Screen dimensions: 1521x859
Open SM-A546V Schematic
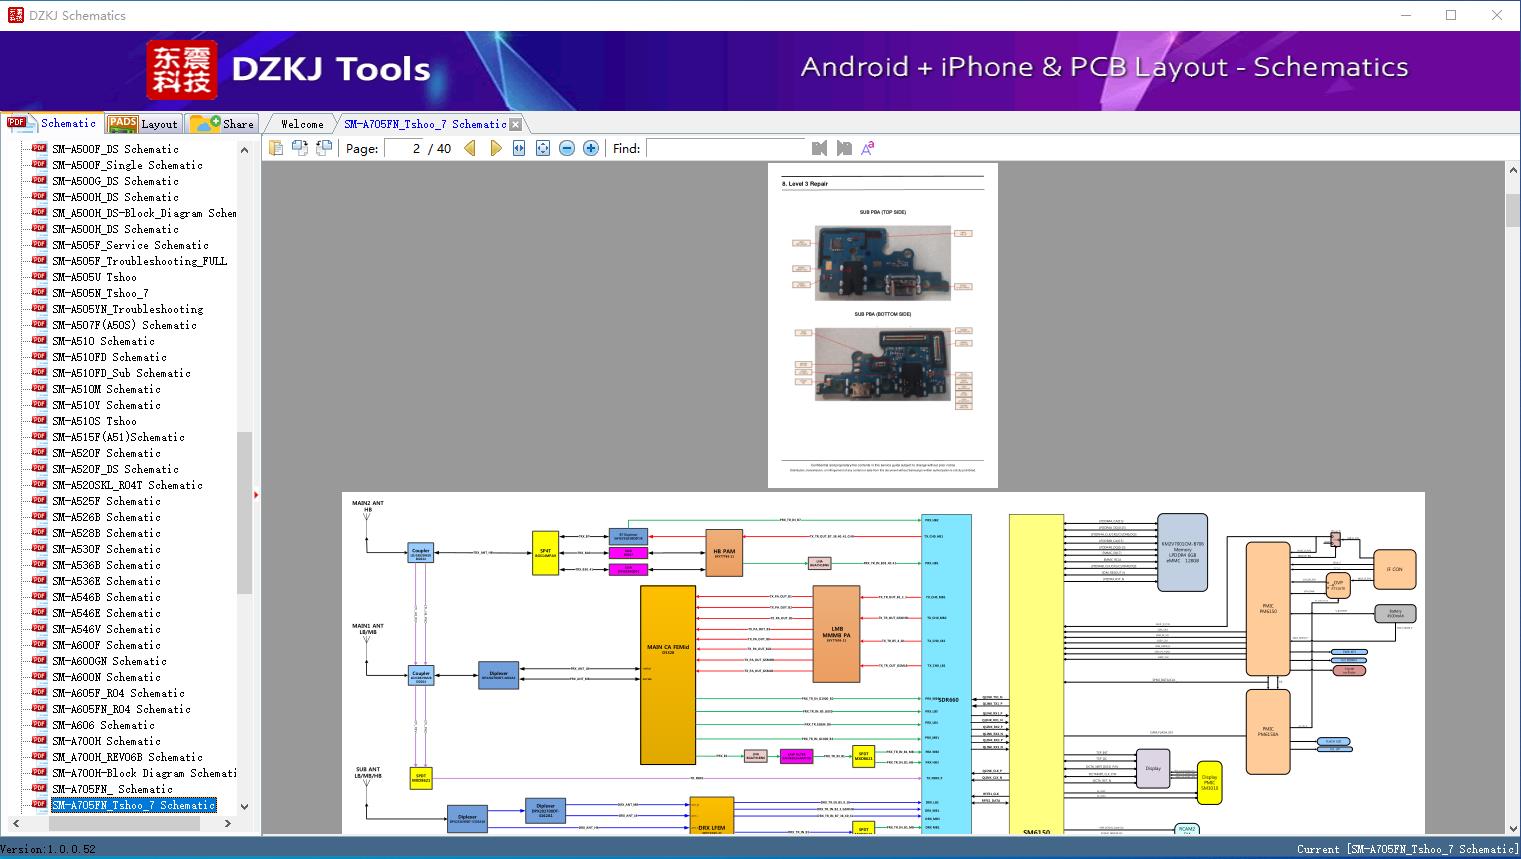coord(106,629)
